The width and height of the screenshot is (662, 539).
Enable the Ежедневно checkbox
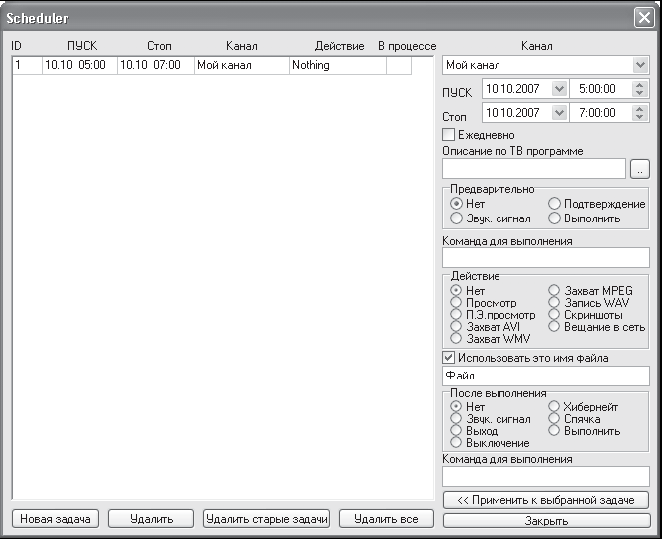tap(448, 135)
